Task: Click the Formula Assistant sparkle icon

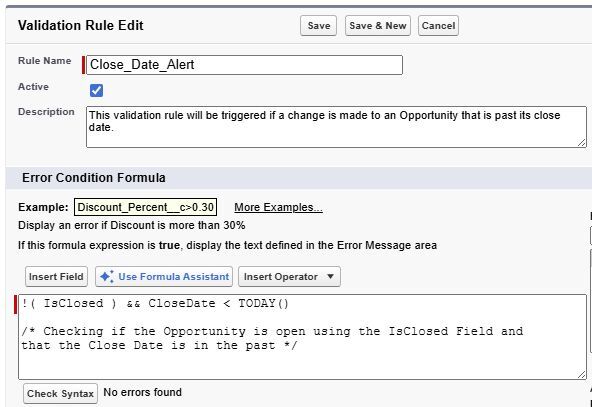Action: point(106,277)
